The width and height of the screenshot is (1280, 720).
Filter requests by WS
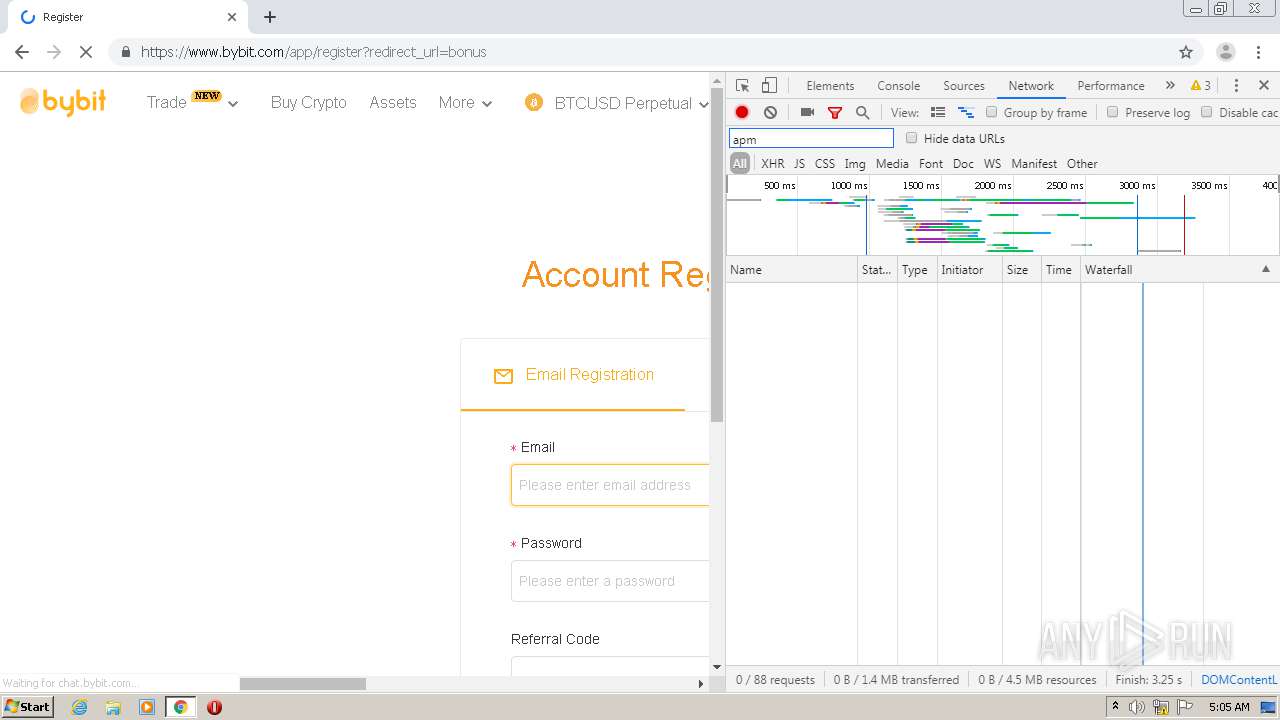[992, 164]
